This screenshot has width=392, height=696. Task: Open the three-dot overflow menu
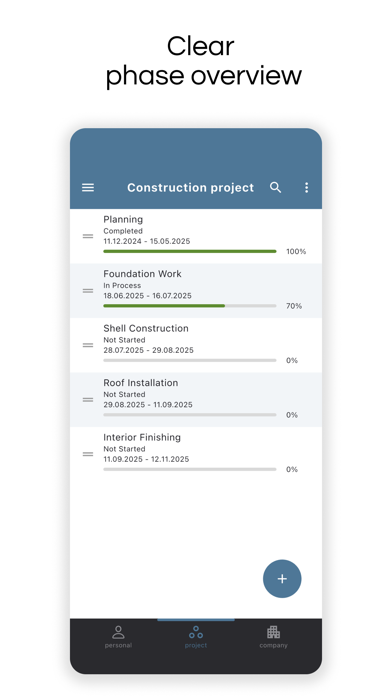click(x=306, y=188)
